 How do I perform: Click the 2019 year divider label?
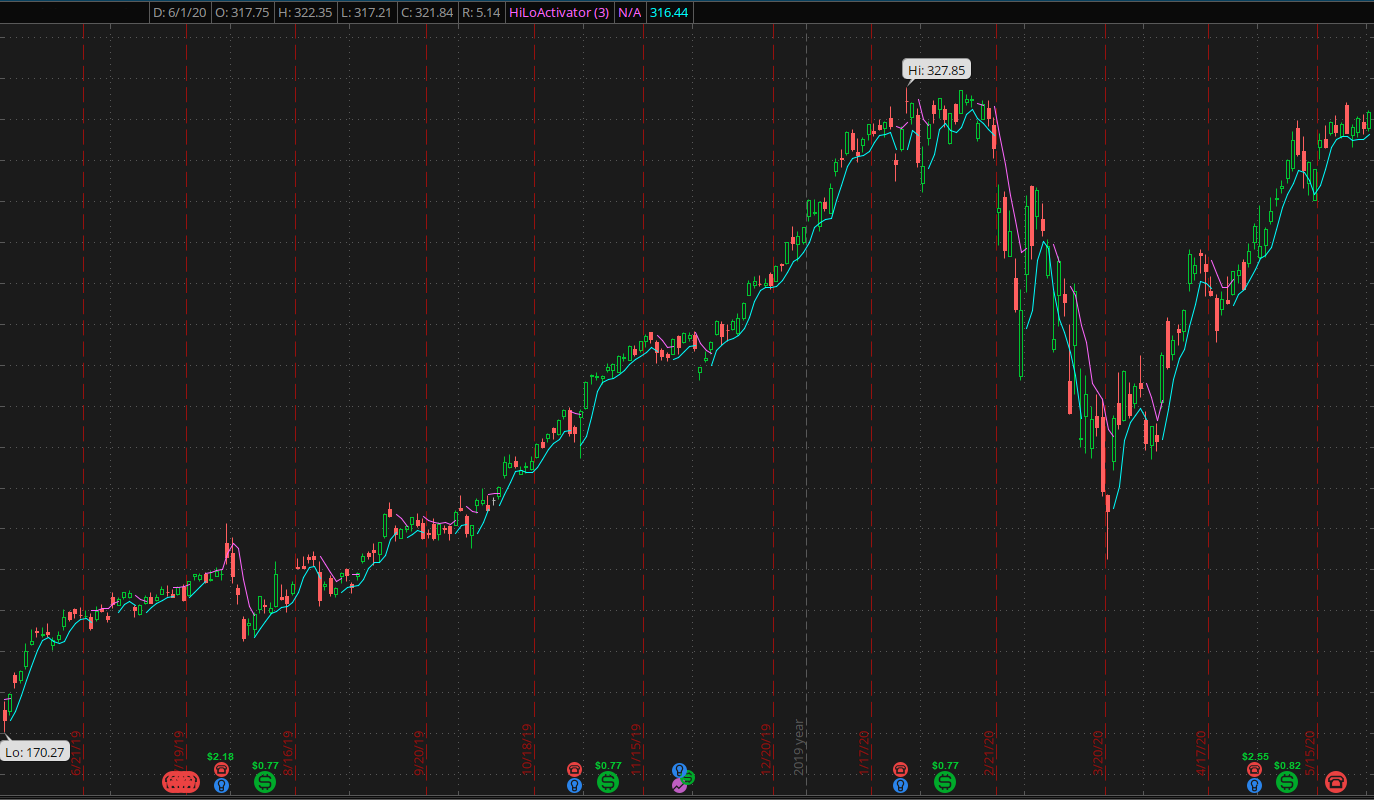click(x=799, y=745)
